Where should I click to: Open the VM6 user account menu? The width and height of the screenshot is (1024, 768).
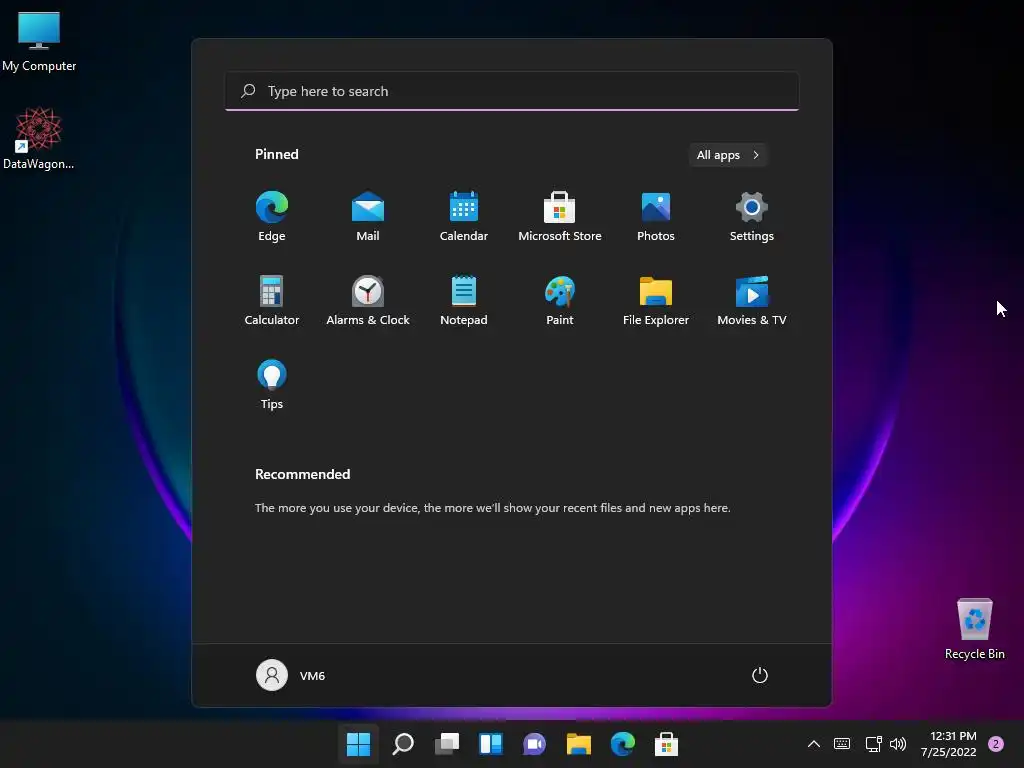pyautogui.click(x=291, y=675)
